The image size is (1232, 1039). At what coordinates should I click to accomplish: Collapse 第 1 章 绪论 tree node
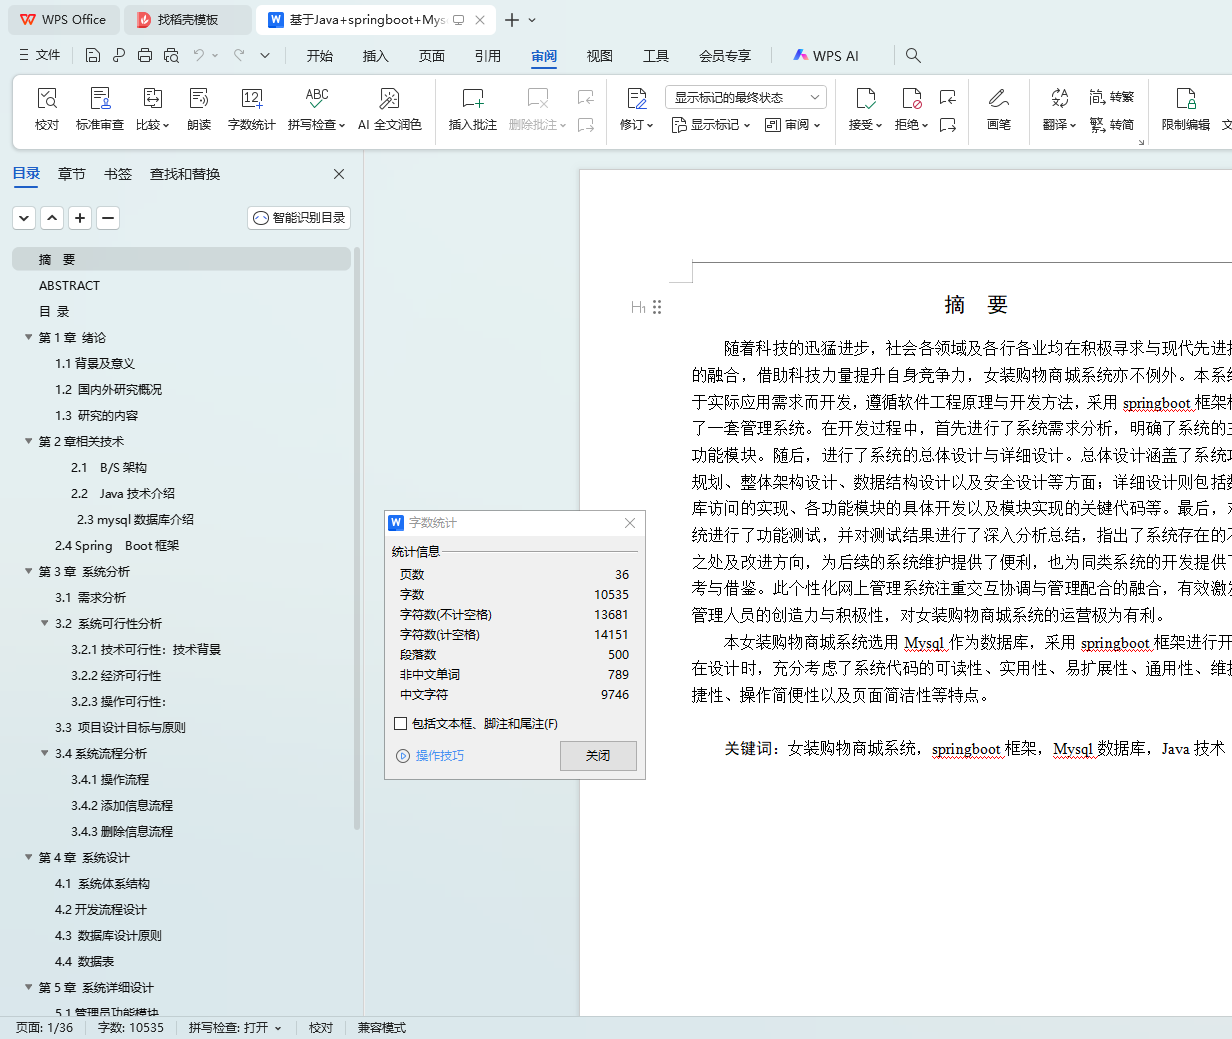pos(29,337)
